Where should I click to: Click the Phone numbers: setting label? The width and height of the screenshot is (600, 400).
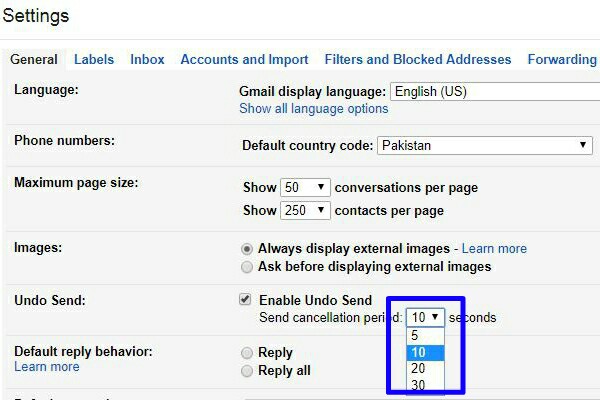coord(64,140)
